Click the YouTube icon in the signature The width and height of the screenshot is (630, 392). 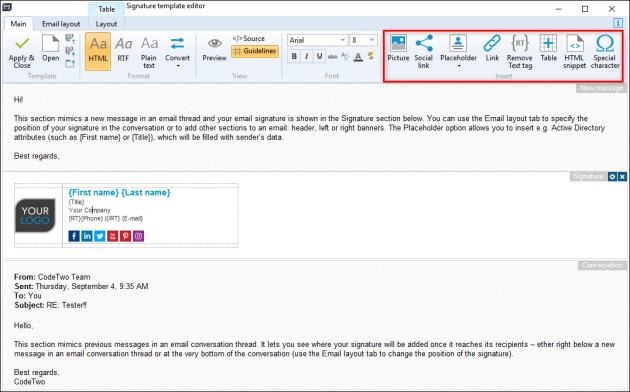pyautogui.click(x=112, y=236)
